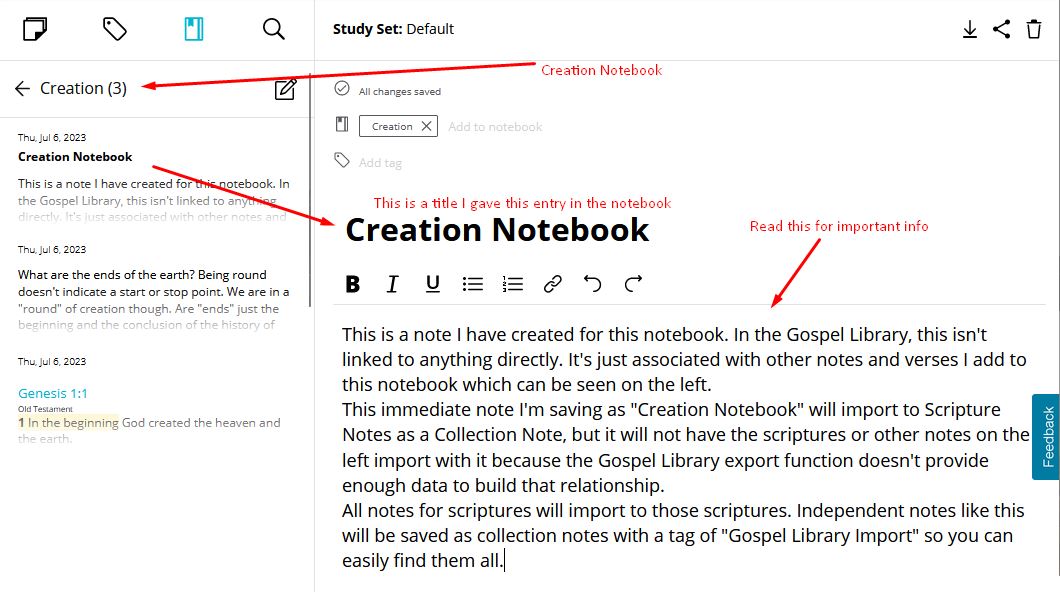This screenshot has width=1060, height=592.
Task: Toggle underline formatting
Action: [x=432, y=284]
